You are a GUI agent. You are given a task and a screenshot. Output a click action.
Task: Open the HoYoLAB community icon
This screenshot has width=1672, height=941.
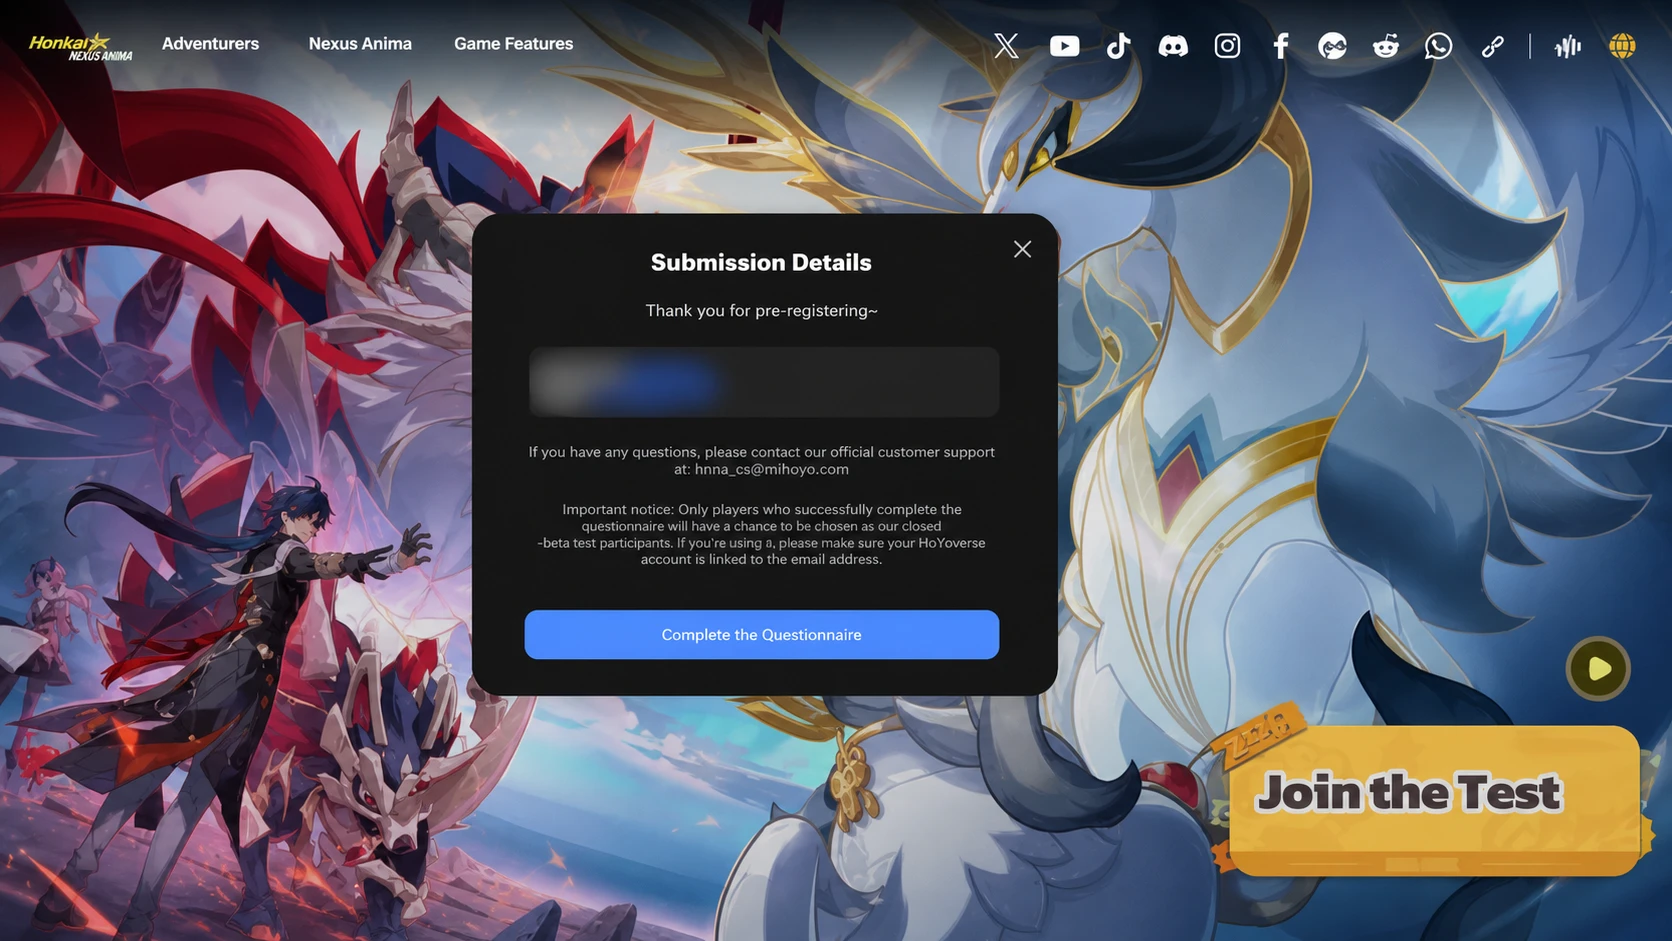[1332, 46]
